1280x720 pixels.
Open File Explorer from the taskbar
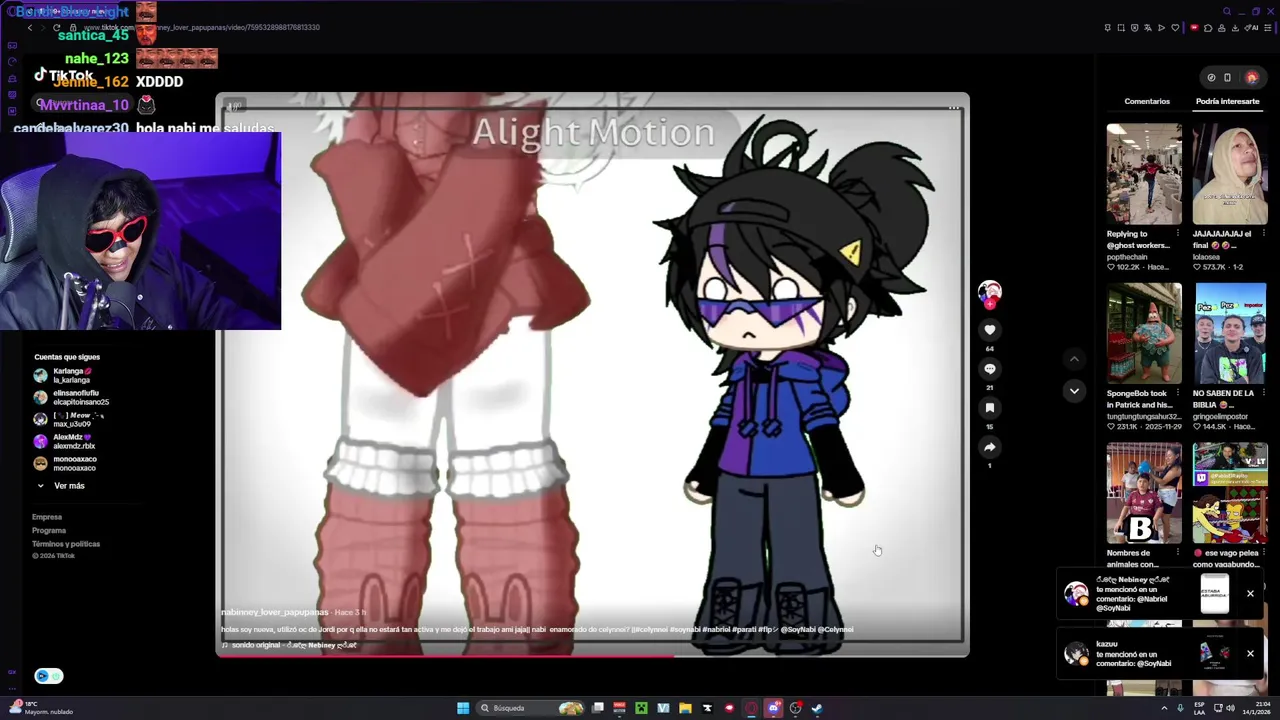coord(685,708)
